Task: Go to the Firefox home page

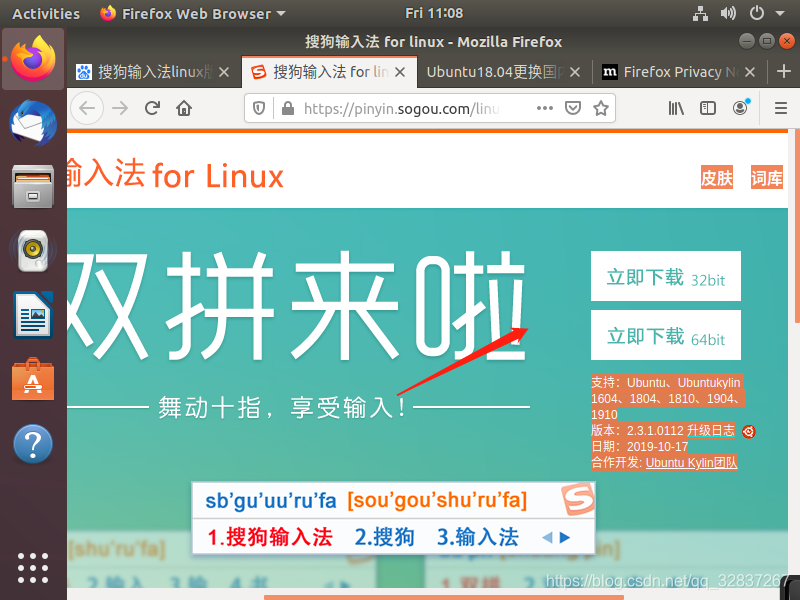Action: pos(184,108)
